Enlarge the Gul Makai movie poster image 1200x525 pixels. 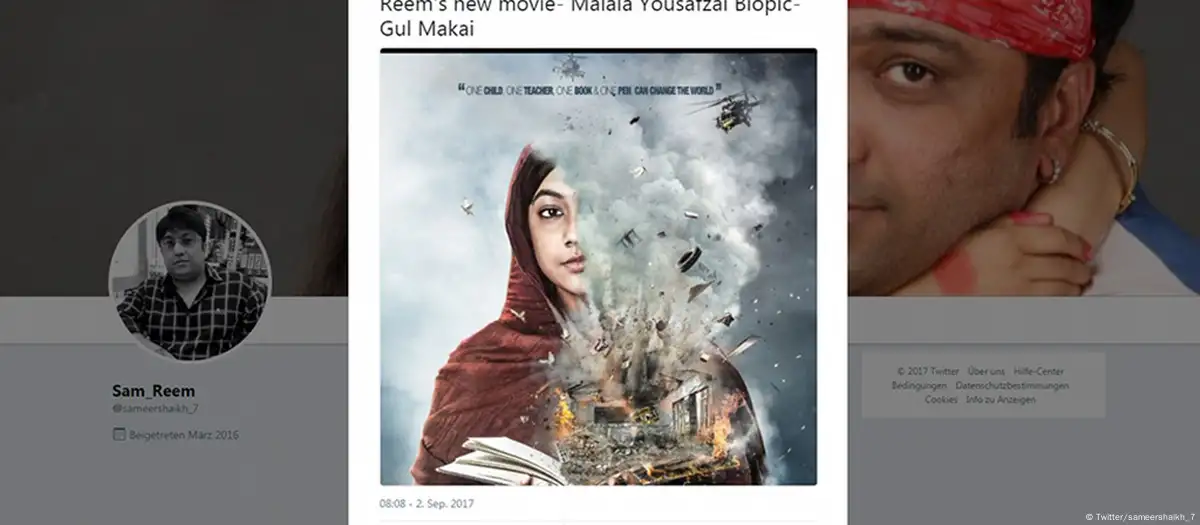tap(598, 267)
